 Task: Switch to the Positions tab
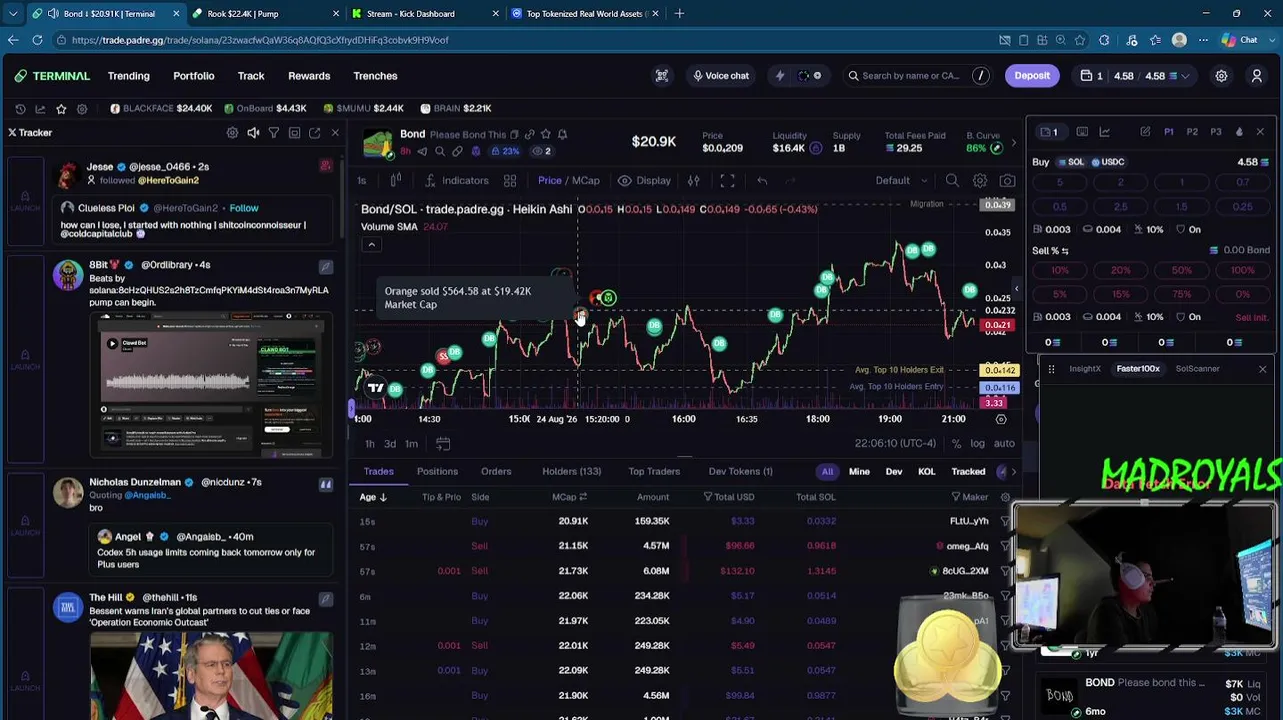click(x=437, y=472)
